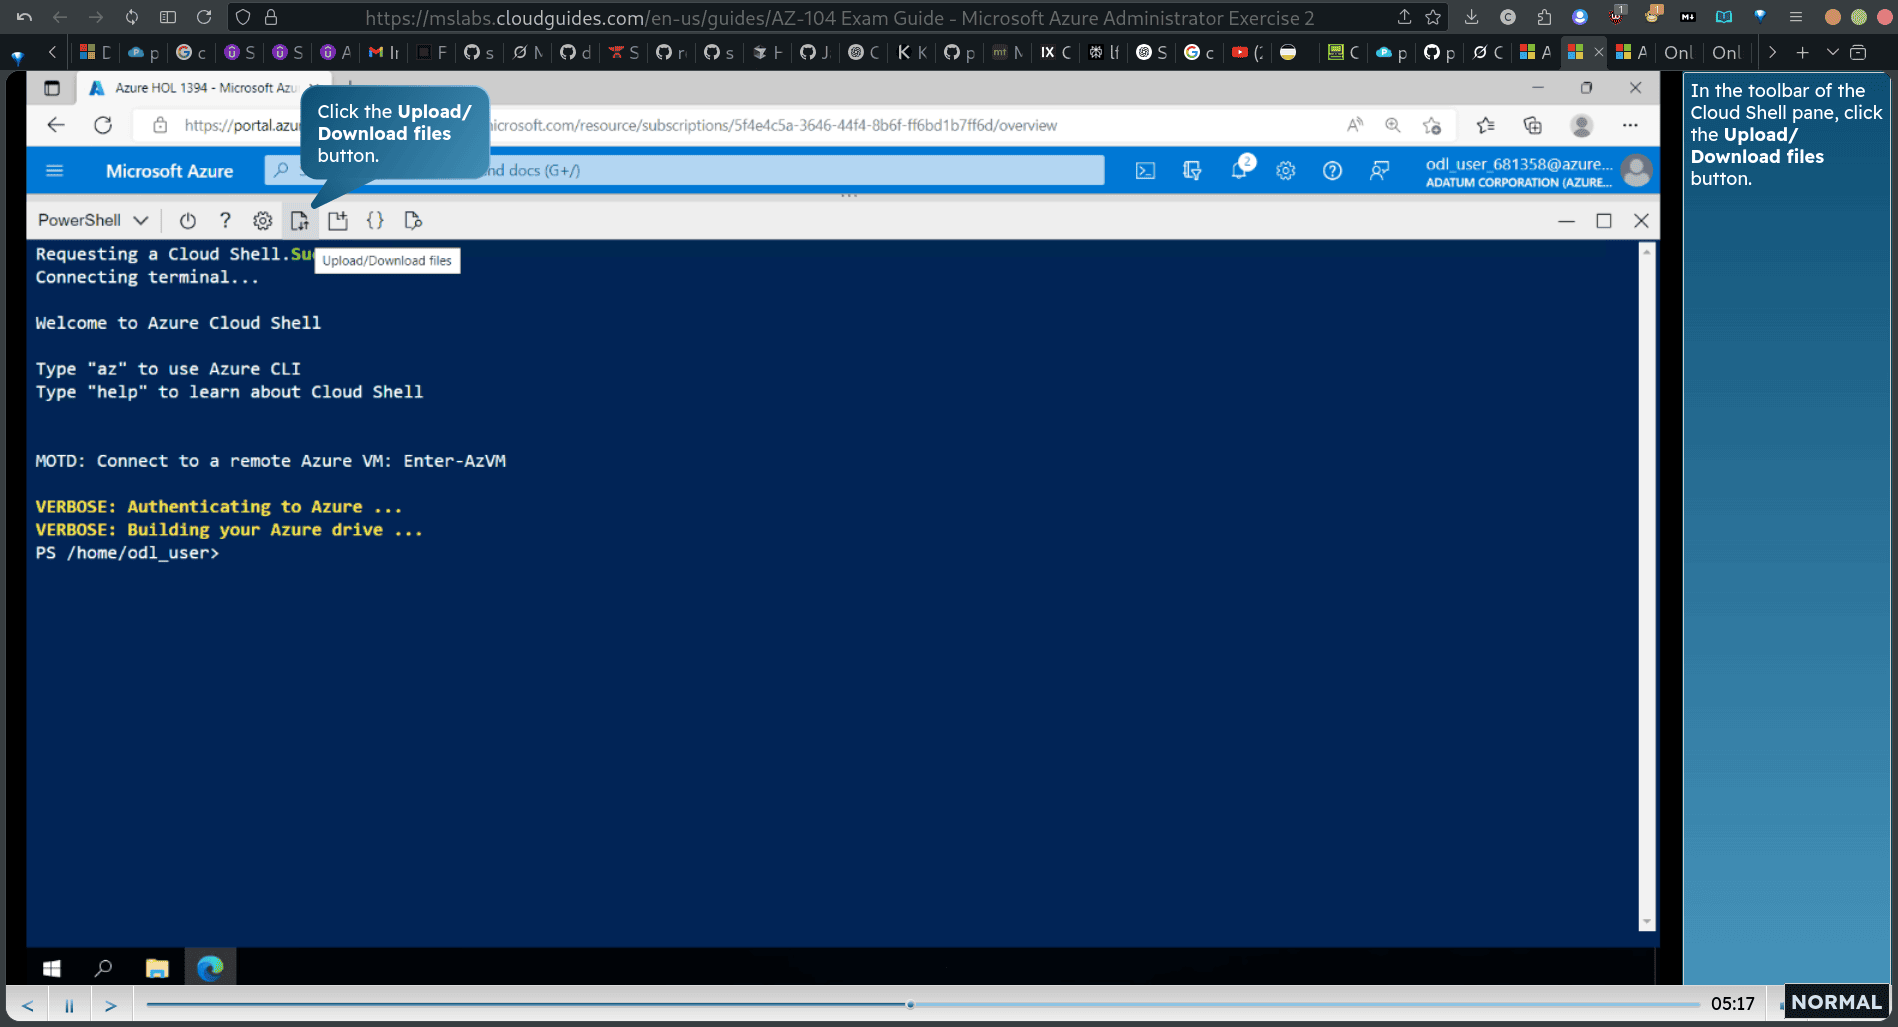Bookmark cloudguides page with the star icon
Screen dimensions: 1898x1027
(x=1433, y=17)
